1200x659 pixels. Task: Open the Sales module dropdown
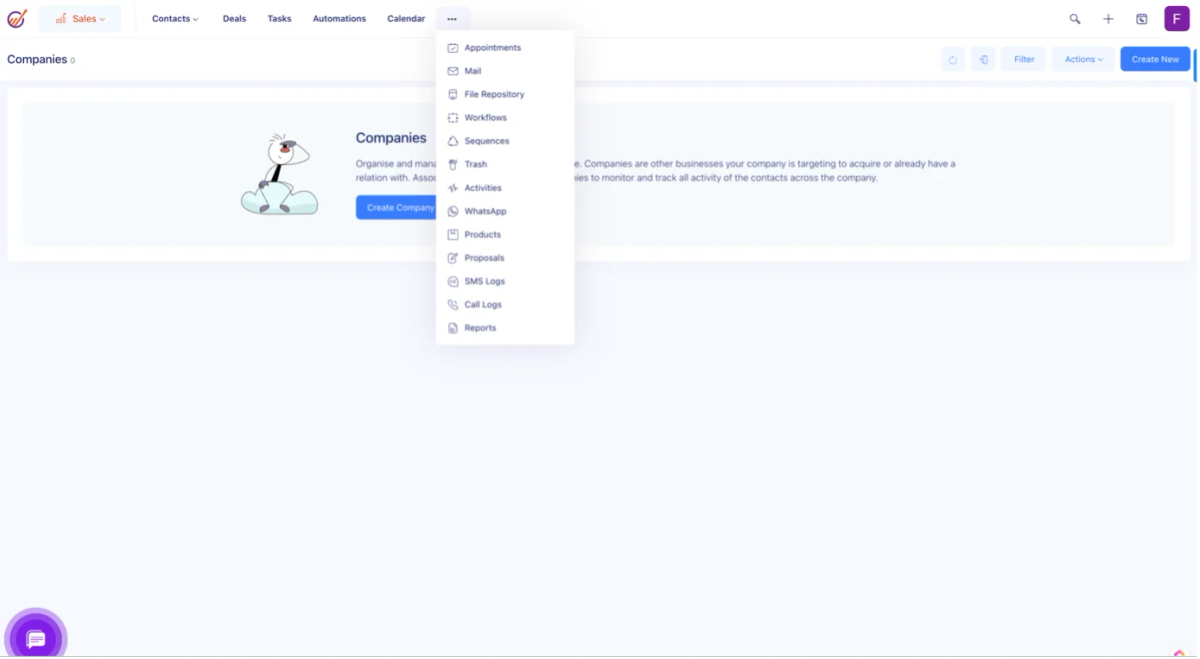point(80,18)
